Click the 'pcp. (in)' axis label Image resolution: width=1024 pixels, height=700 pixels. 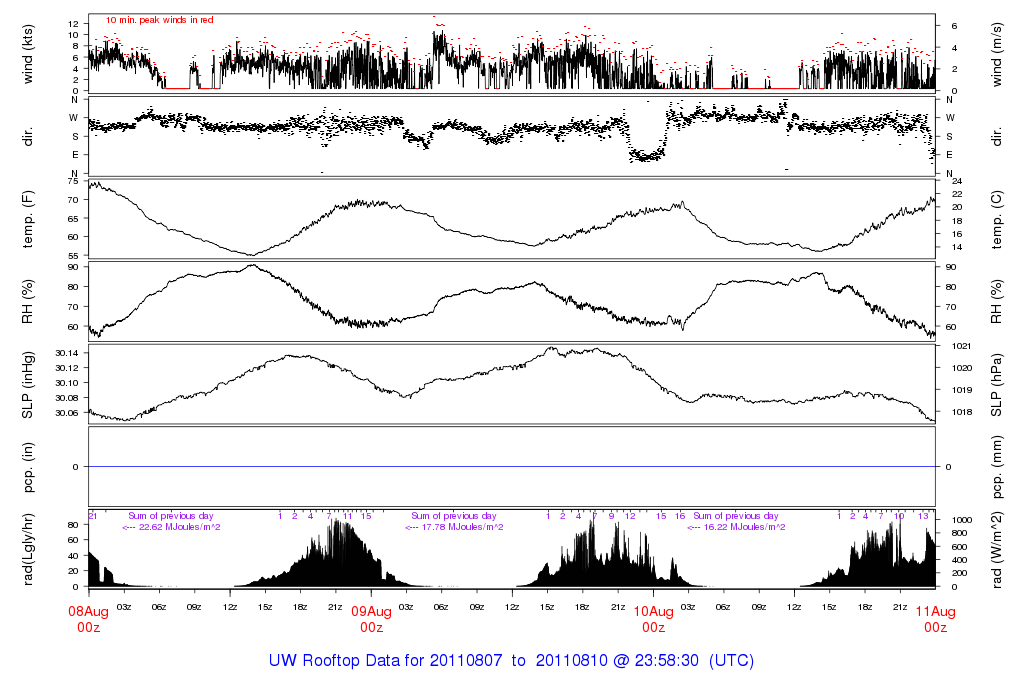(x=27, y=467)
